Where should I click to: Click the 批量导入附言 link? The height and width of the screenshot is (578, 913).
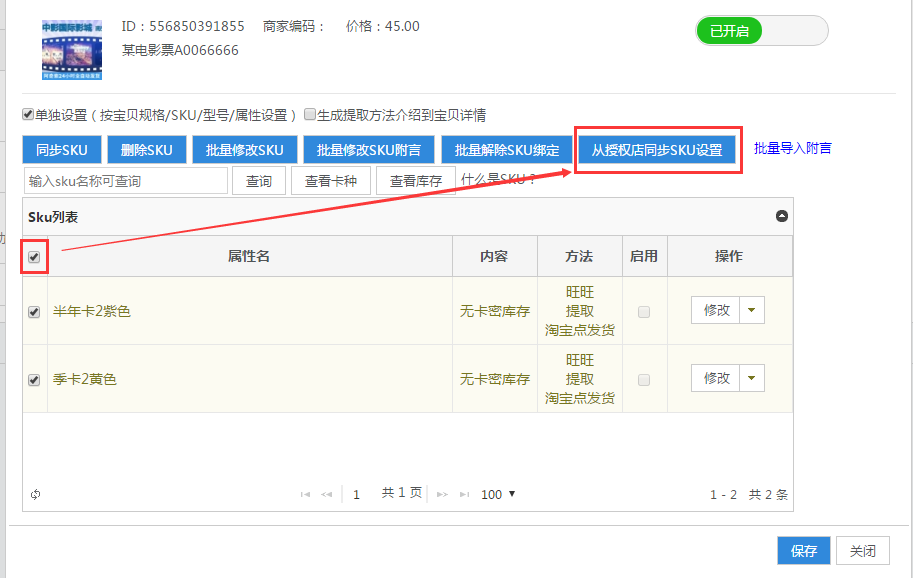coord(792,148)
